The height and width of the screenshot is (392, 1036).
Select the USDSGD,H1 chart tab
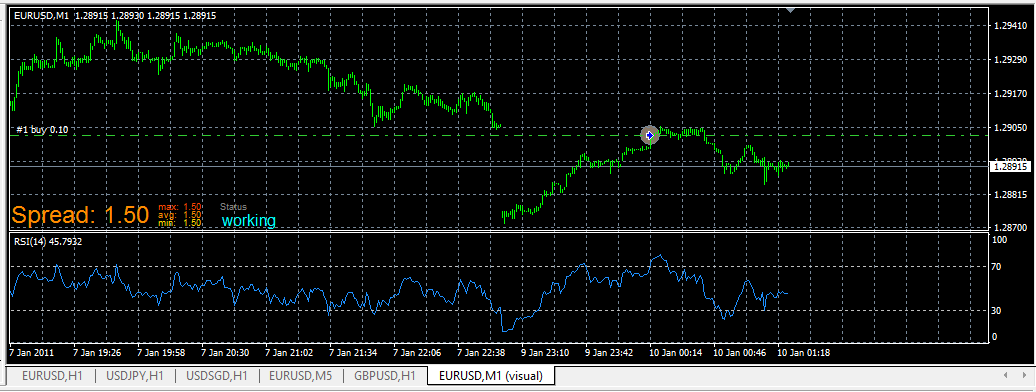pyautogui.click(x=217, y=375)
